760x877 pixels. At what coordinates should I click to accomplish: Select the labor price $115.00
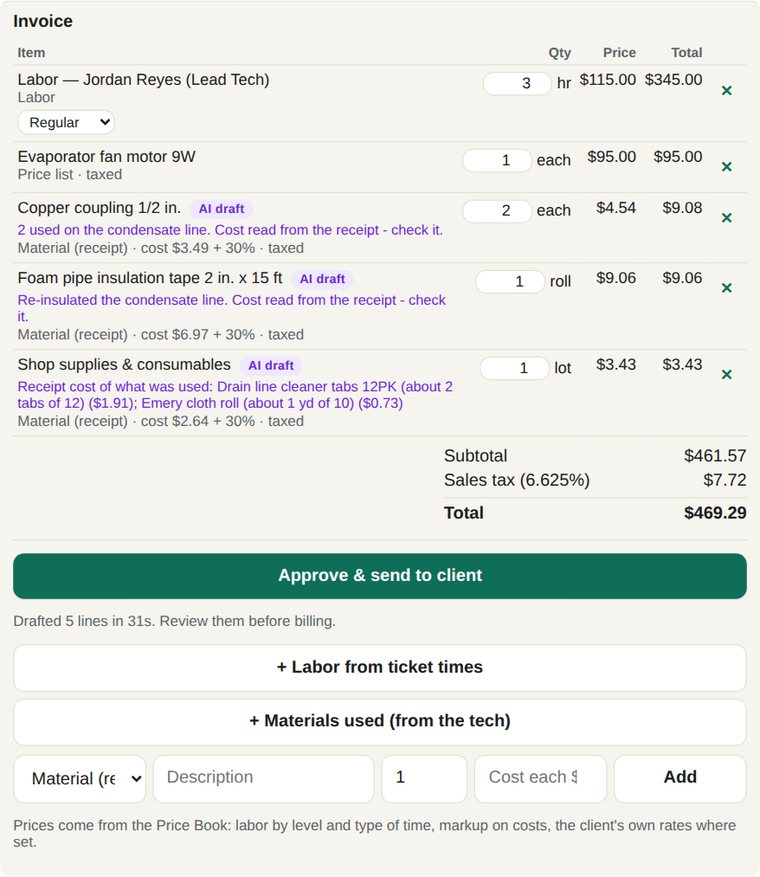[x=607, y=80]
